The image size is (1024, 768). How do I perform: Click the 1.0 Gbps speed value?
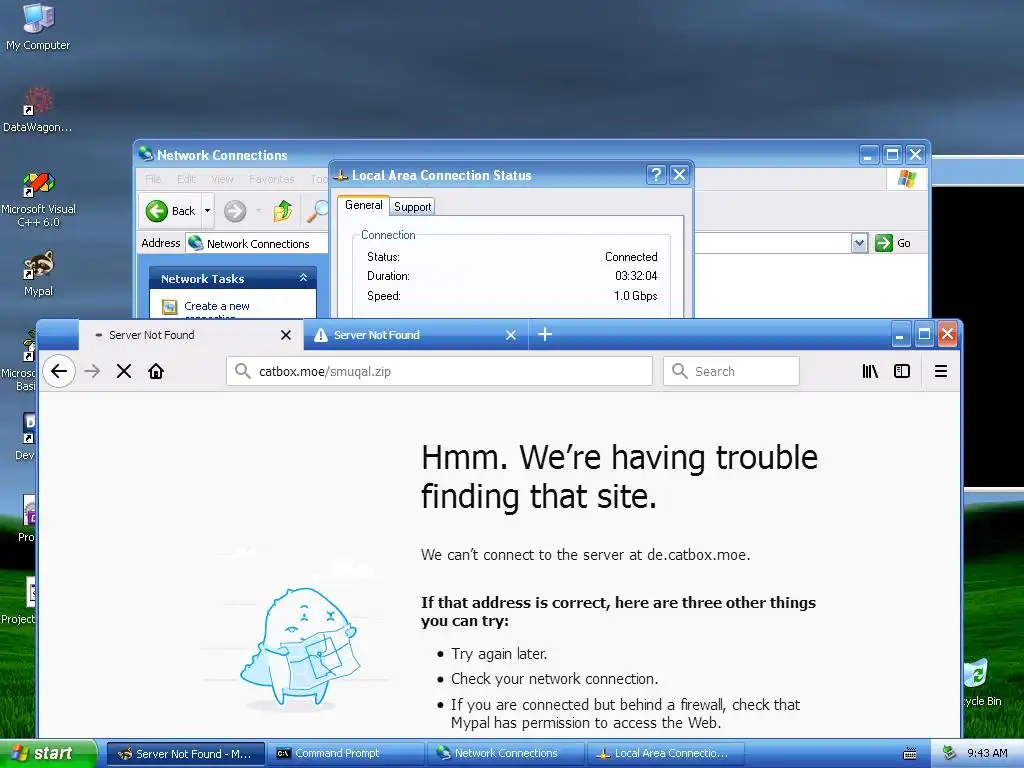(x=635, y=296)
